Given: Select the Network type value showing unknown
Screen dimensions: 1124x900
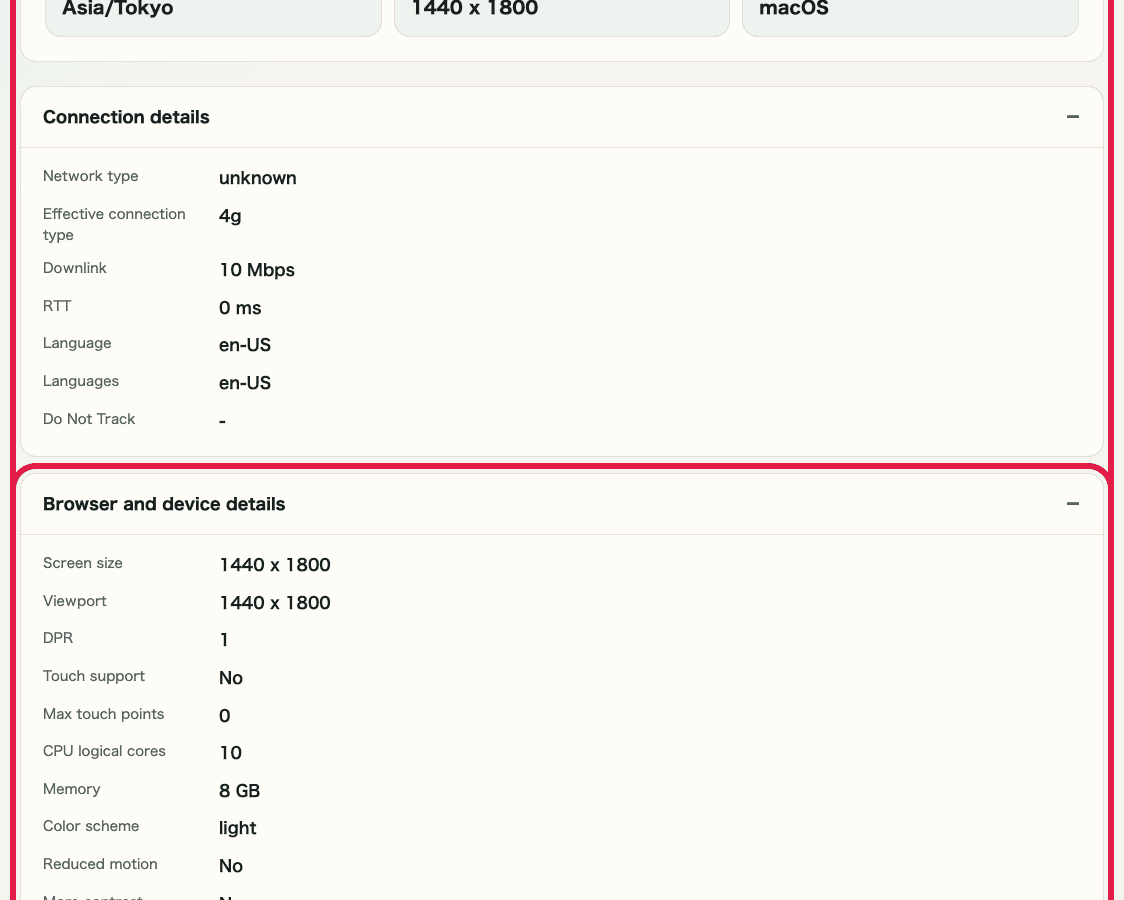Looking at the screenshot, I should pos(257,178).
